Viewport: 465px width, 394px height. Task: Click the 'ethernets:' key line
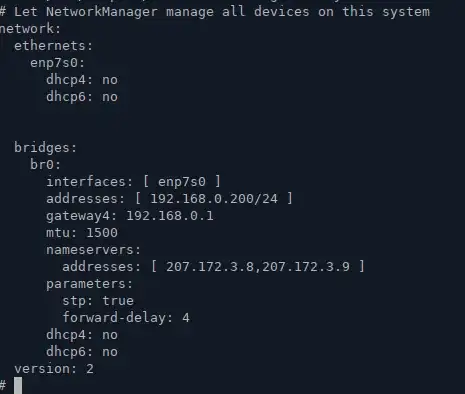(53, 46)
